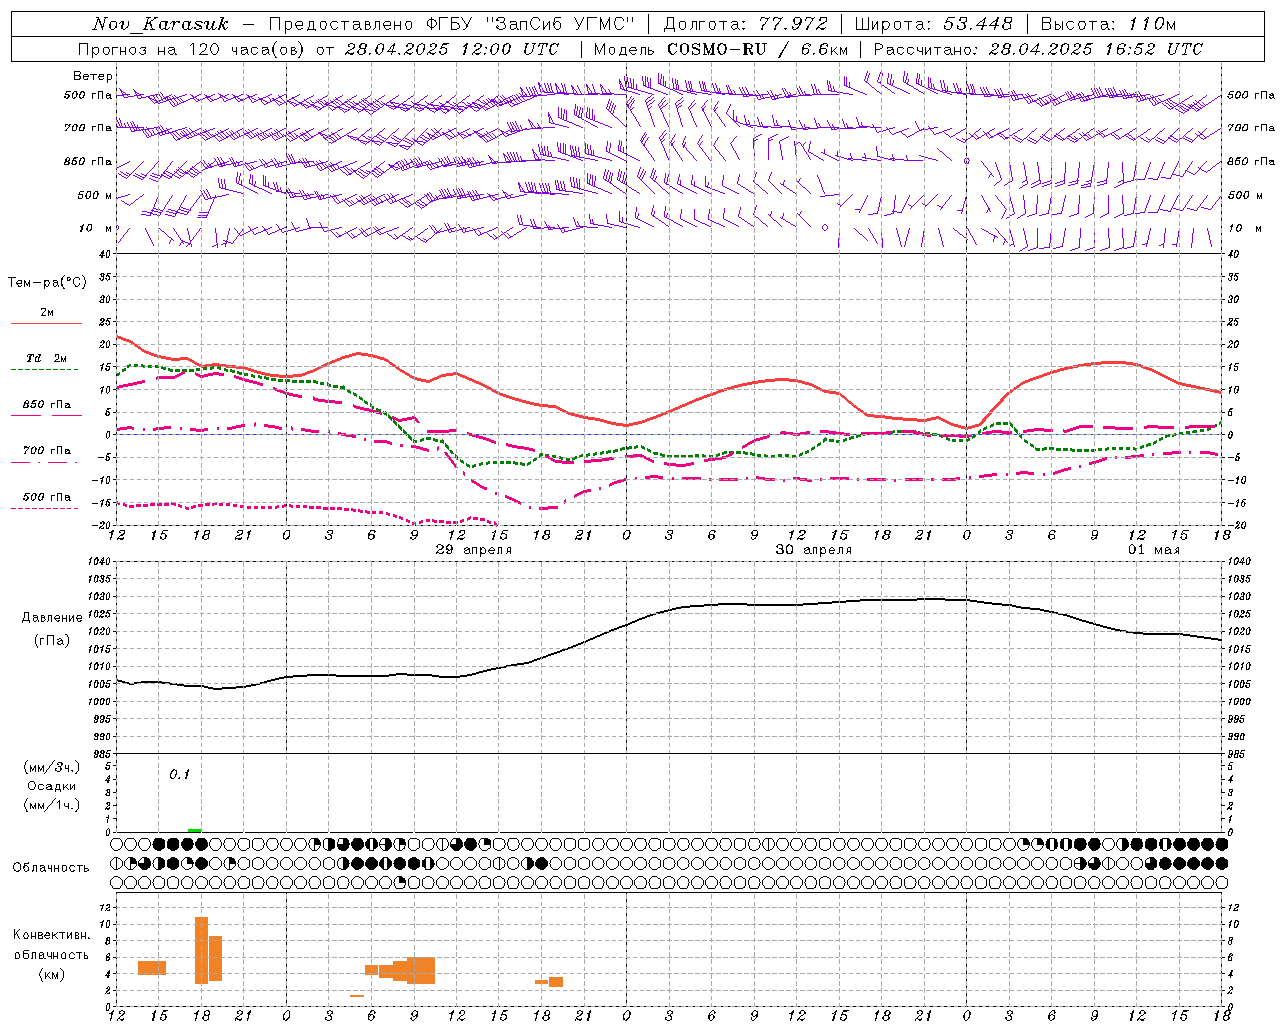Click the '10 м' wind level label on the left

point(96,228)
